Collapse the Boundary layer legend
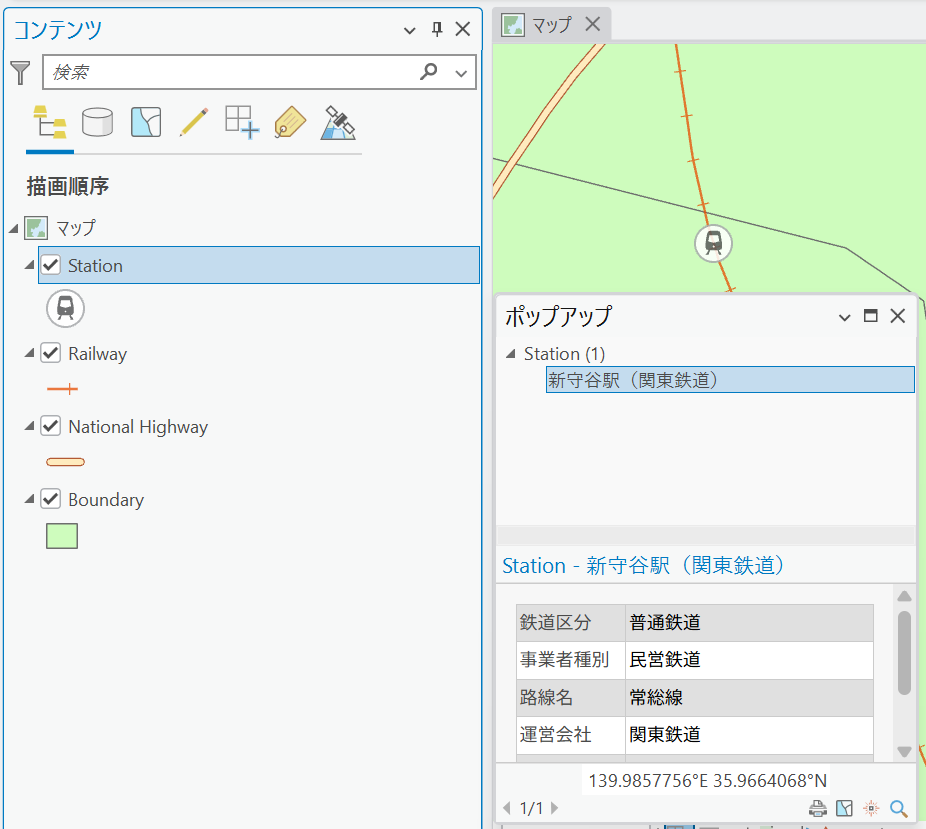926x829 pixels. (x=29, y=499)
